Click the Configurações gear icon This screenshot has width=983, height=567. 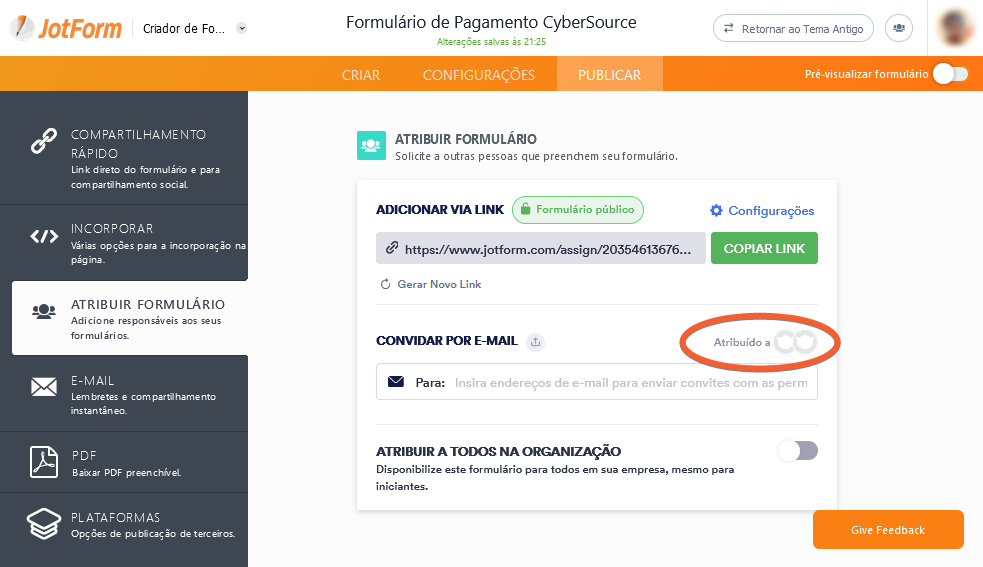[716, 211]
